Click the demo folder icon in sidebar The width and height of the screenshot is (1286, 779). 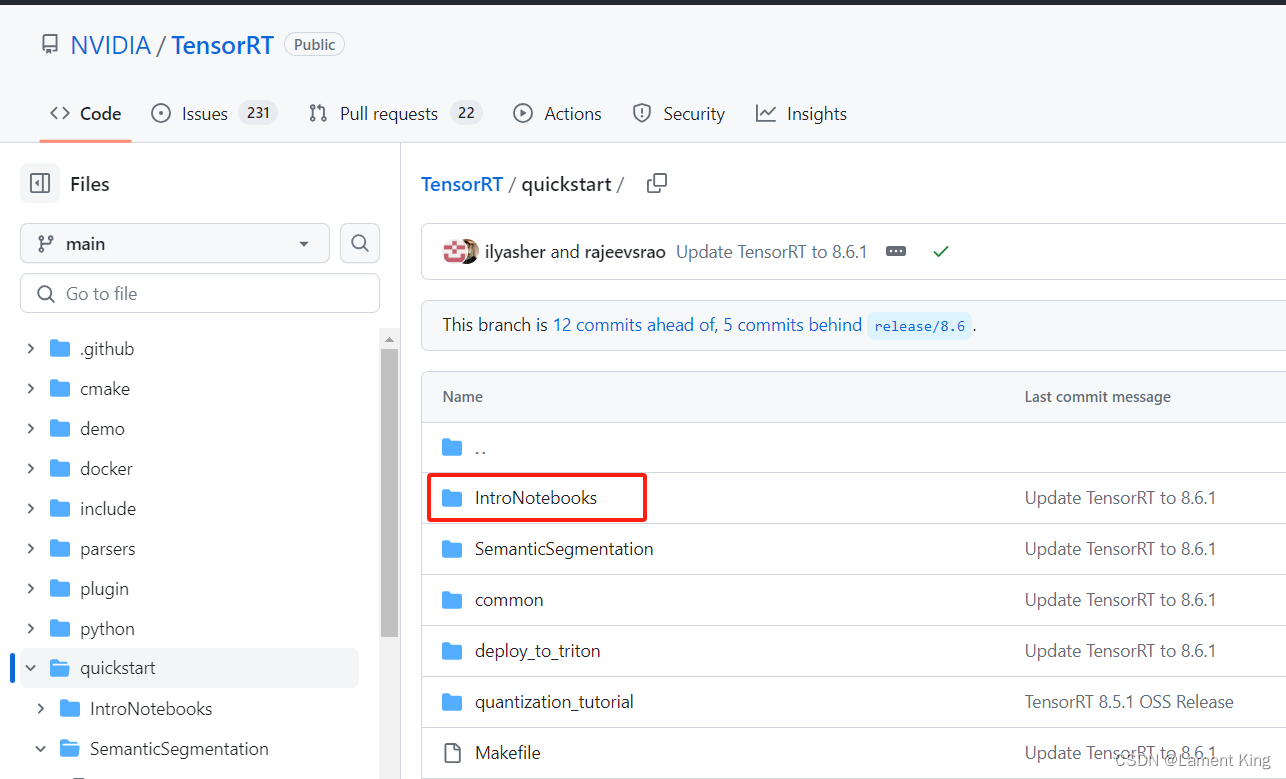pos(60,429)
